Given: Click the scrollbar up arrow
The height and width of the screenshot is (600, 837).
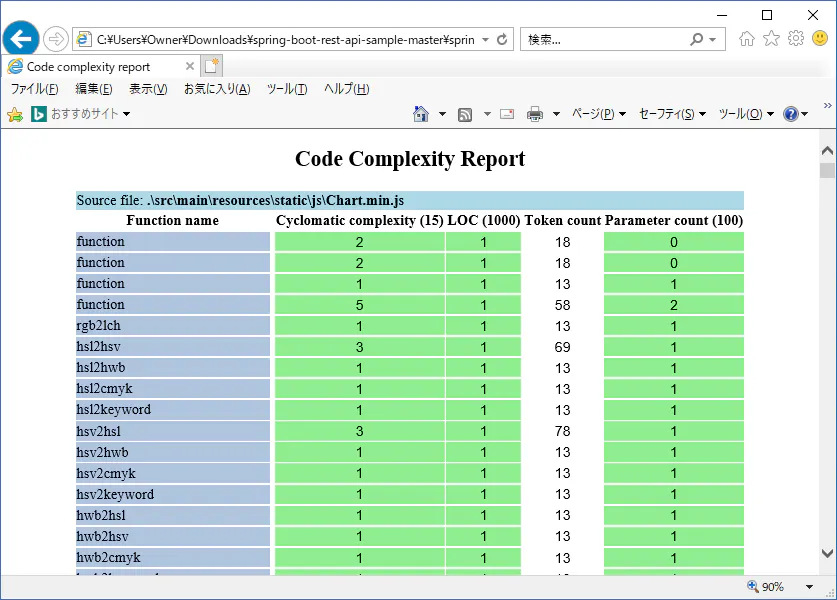Looking at the screenshot, I should point(827,151).
